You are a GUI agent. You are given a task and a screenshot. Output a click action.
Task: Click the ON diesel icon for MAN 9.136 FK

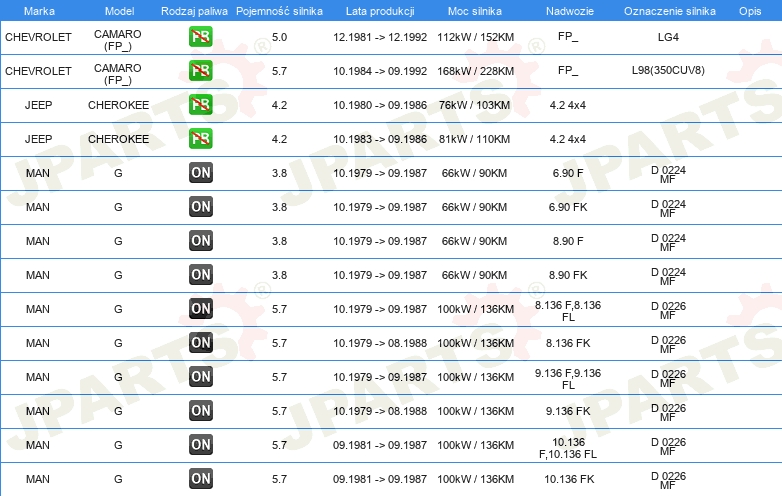tap(200, 410)
